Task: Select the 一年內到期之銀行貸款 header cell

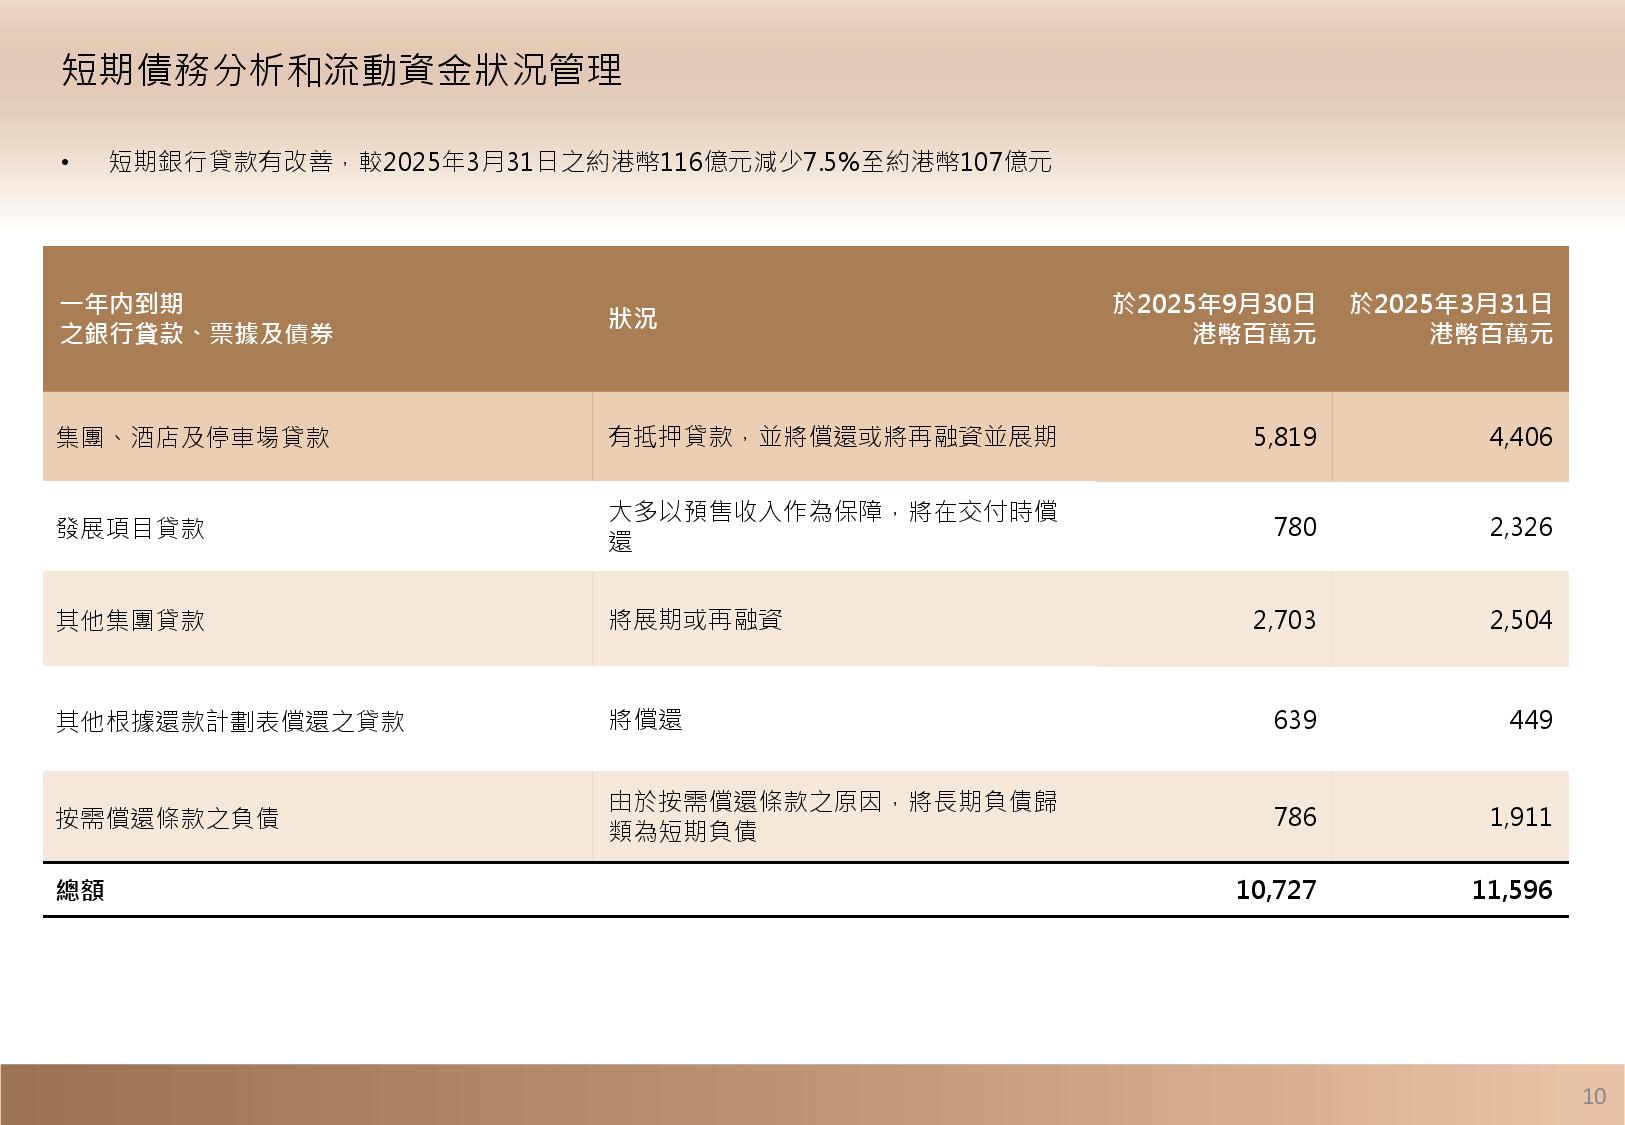Action: click(197, 318)
